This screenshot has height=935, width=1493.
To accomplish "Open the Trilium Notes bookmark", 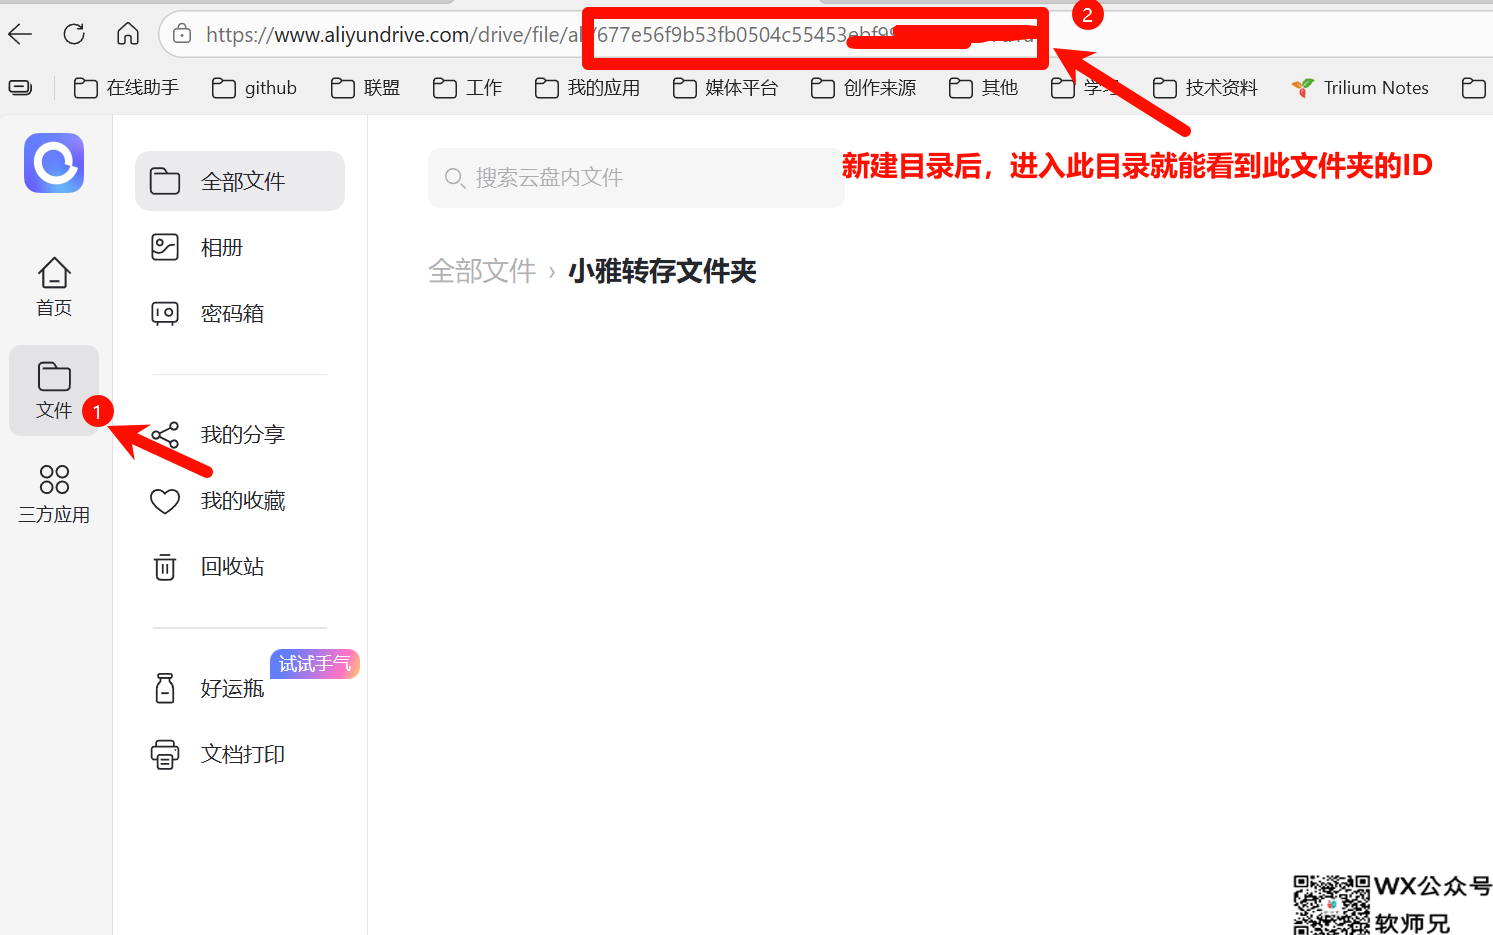I will [1360, 88].
